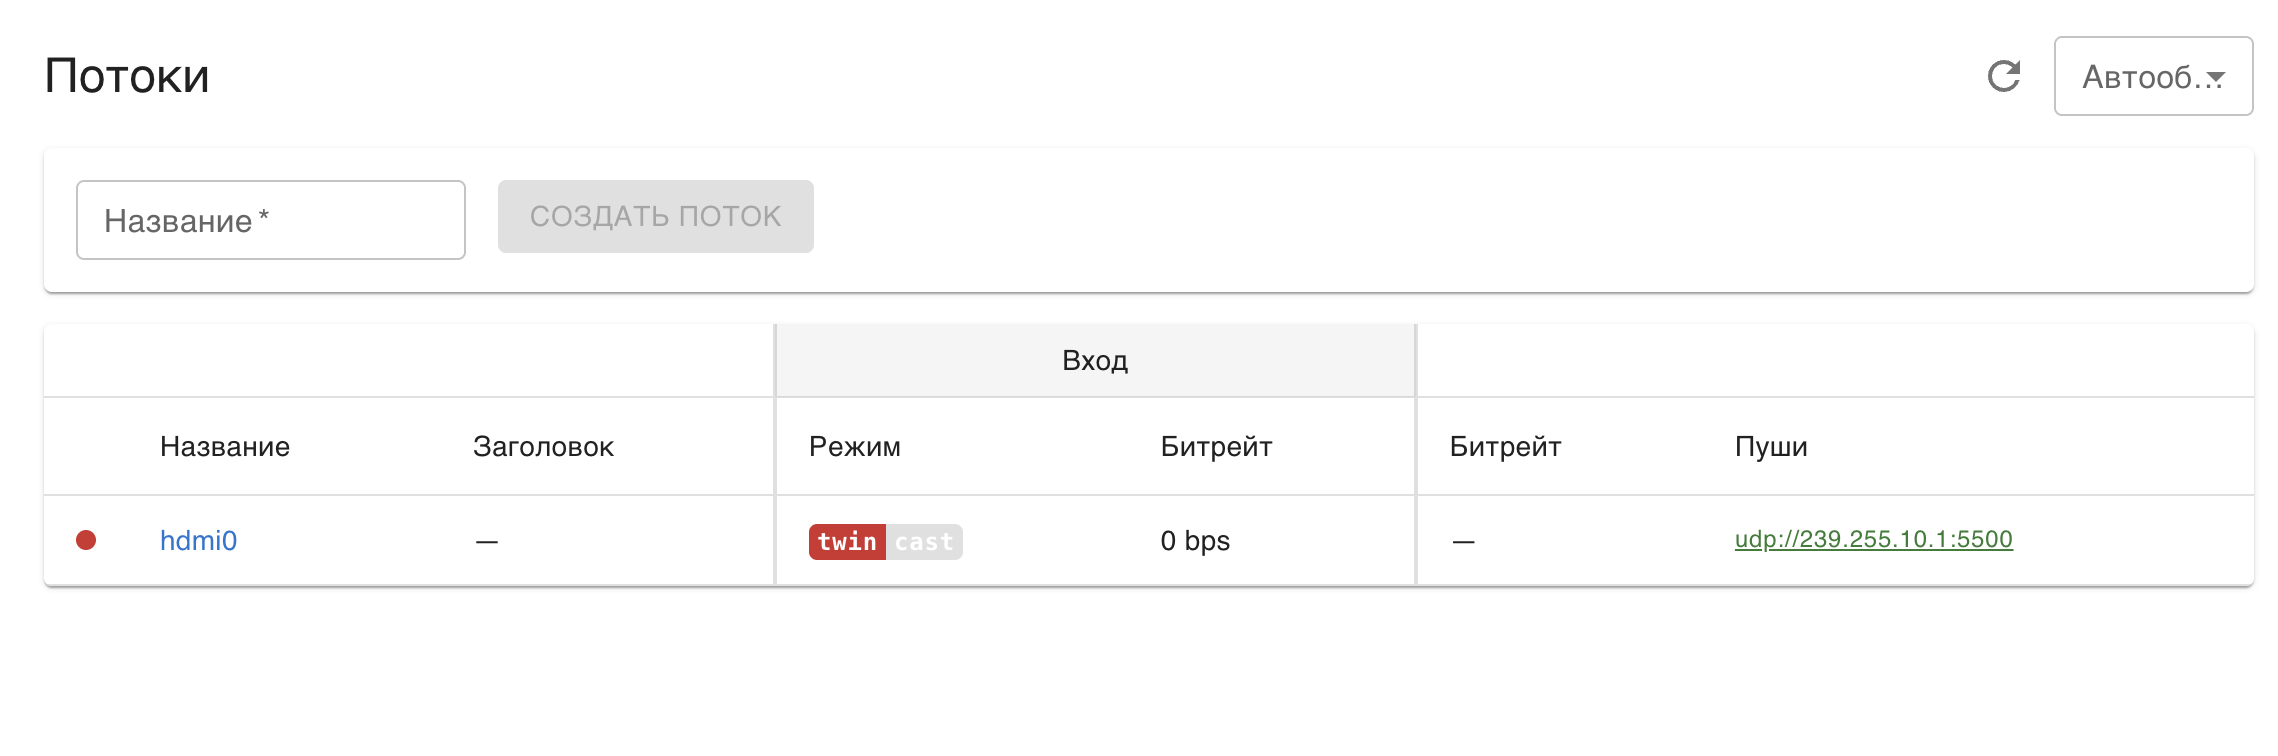This screenshot has height=756, width=2278.
Task: Expand the chevron on the Автооб button
Action: (2216, 76)
